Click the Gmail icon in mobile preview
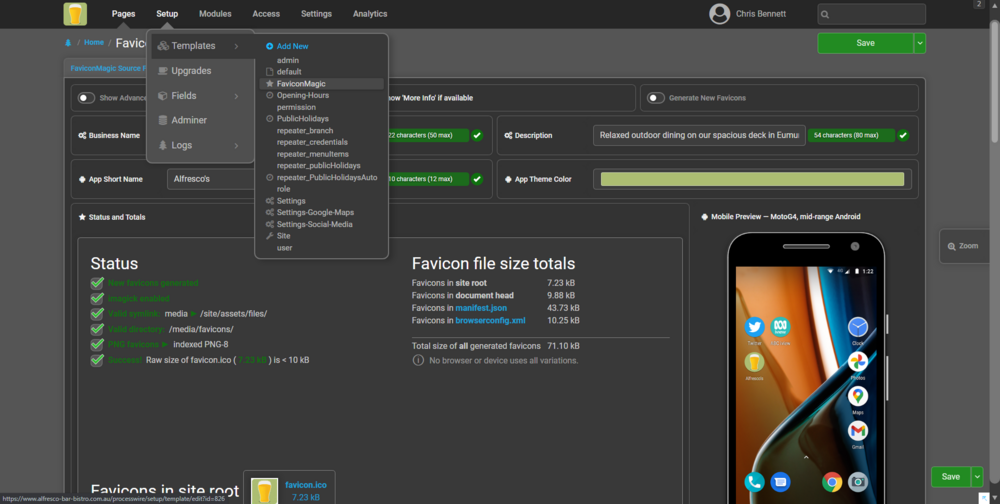Screen dimensions: 1000x504 click(x=857, y=431)
